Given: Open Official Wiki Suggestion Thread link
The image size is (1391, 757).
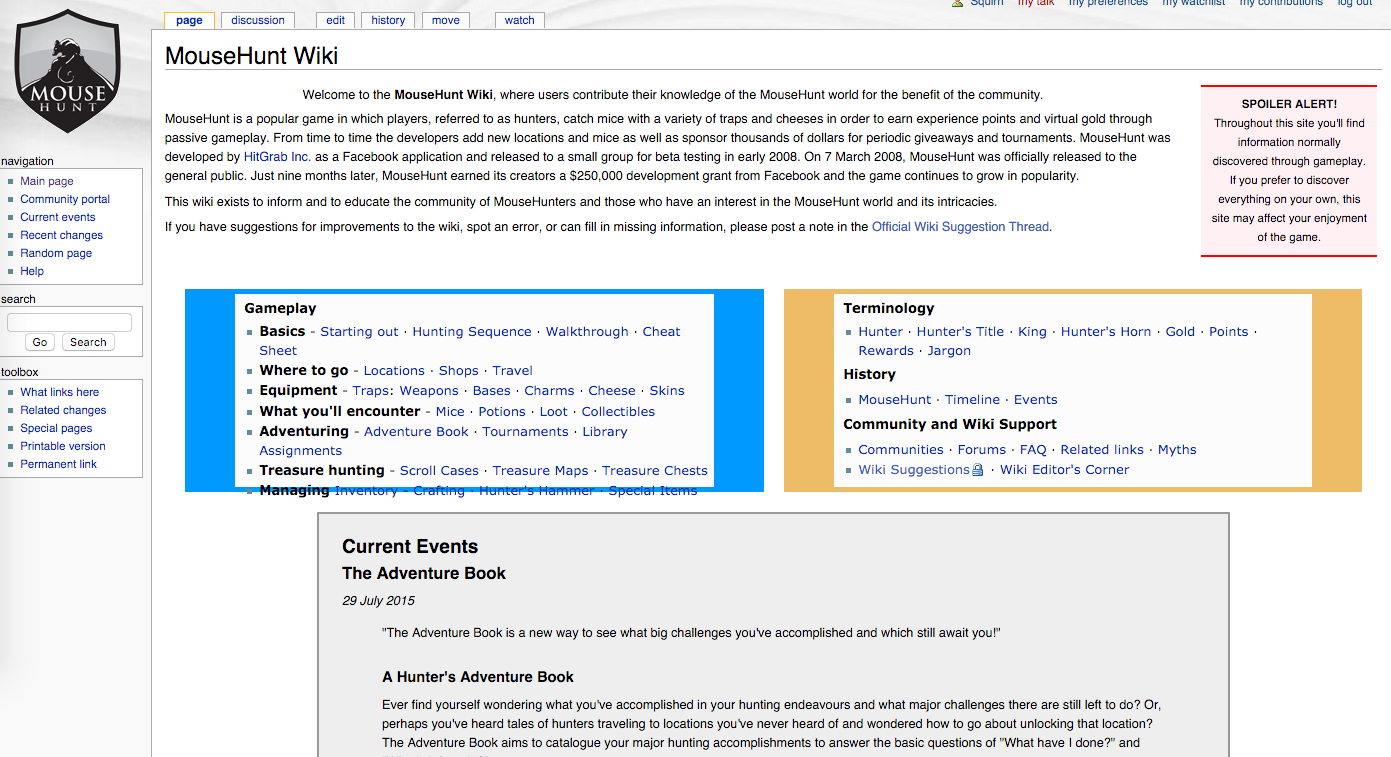Looking at the screenshot, I should (960, 227).
